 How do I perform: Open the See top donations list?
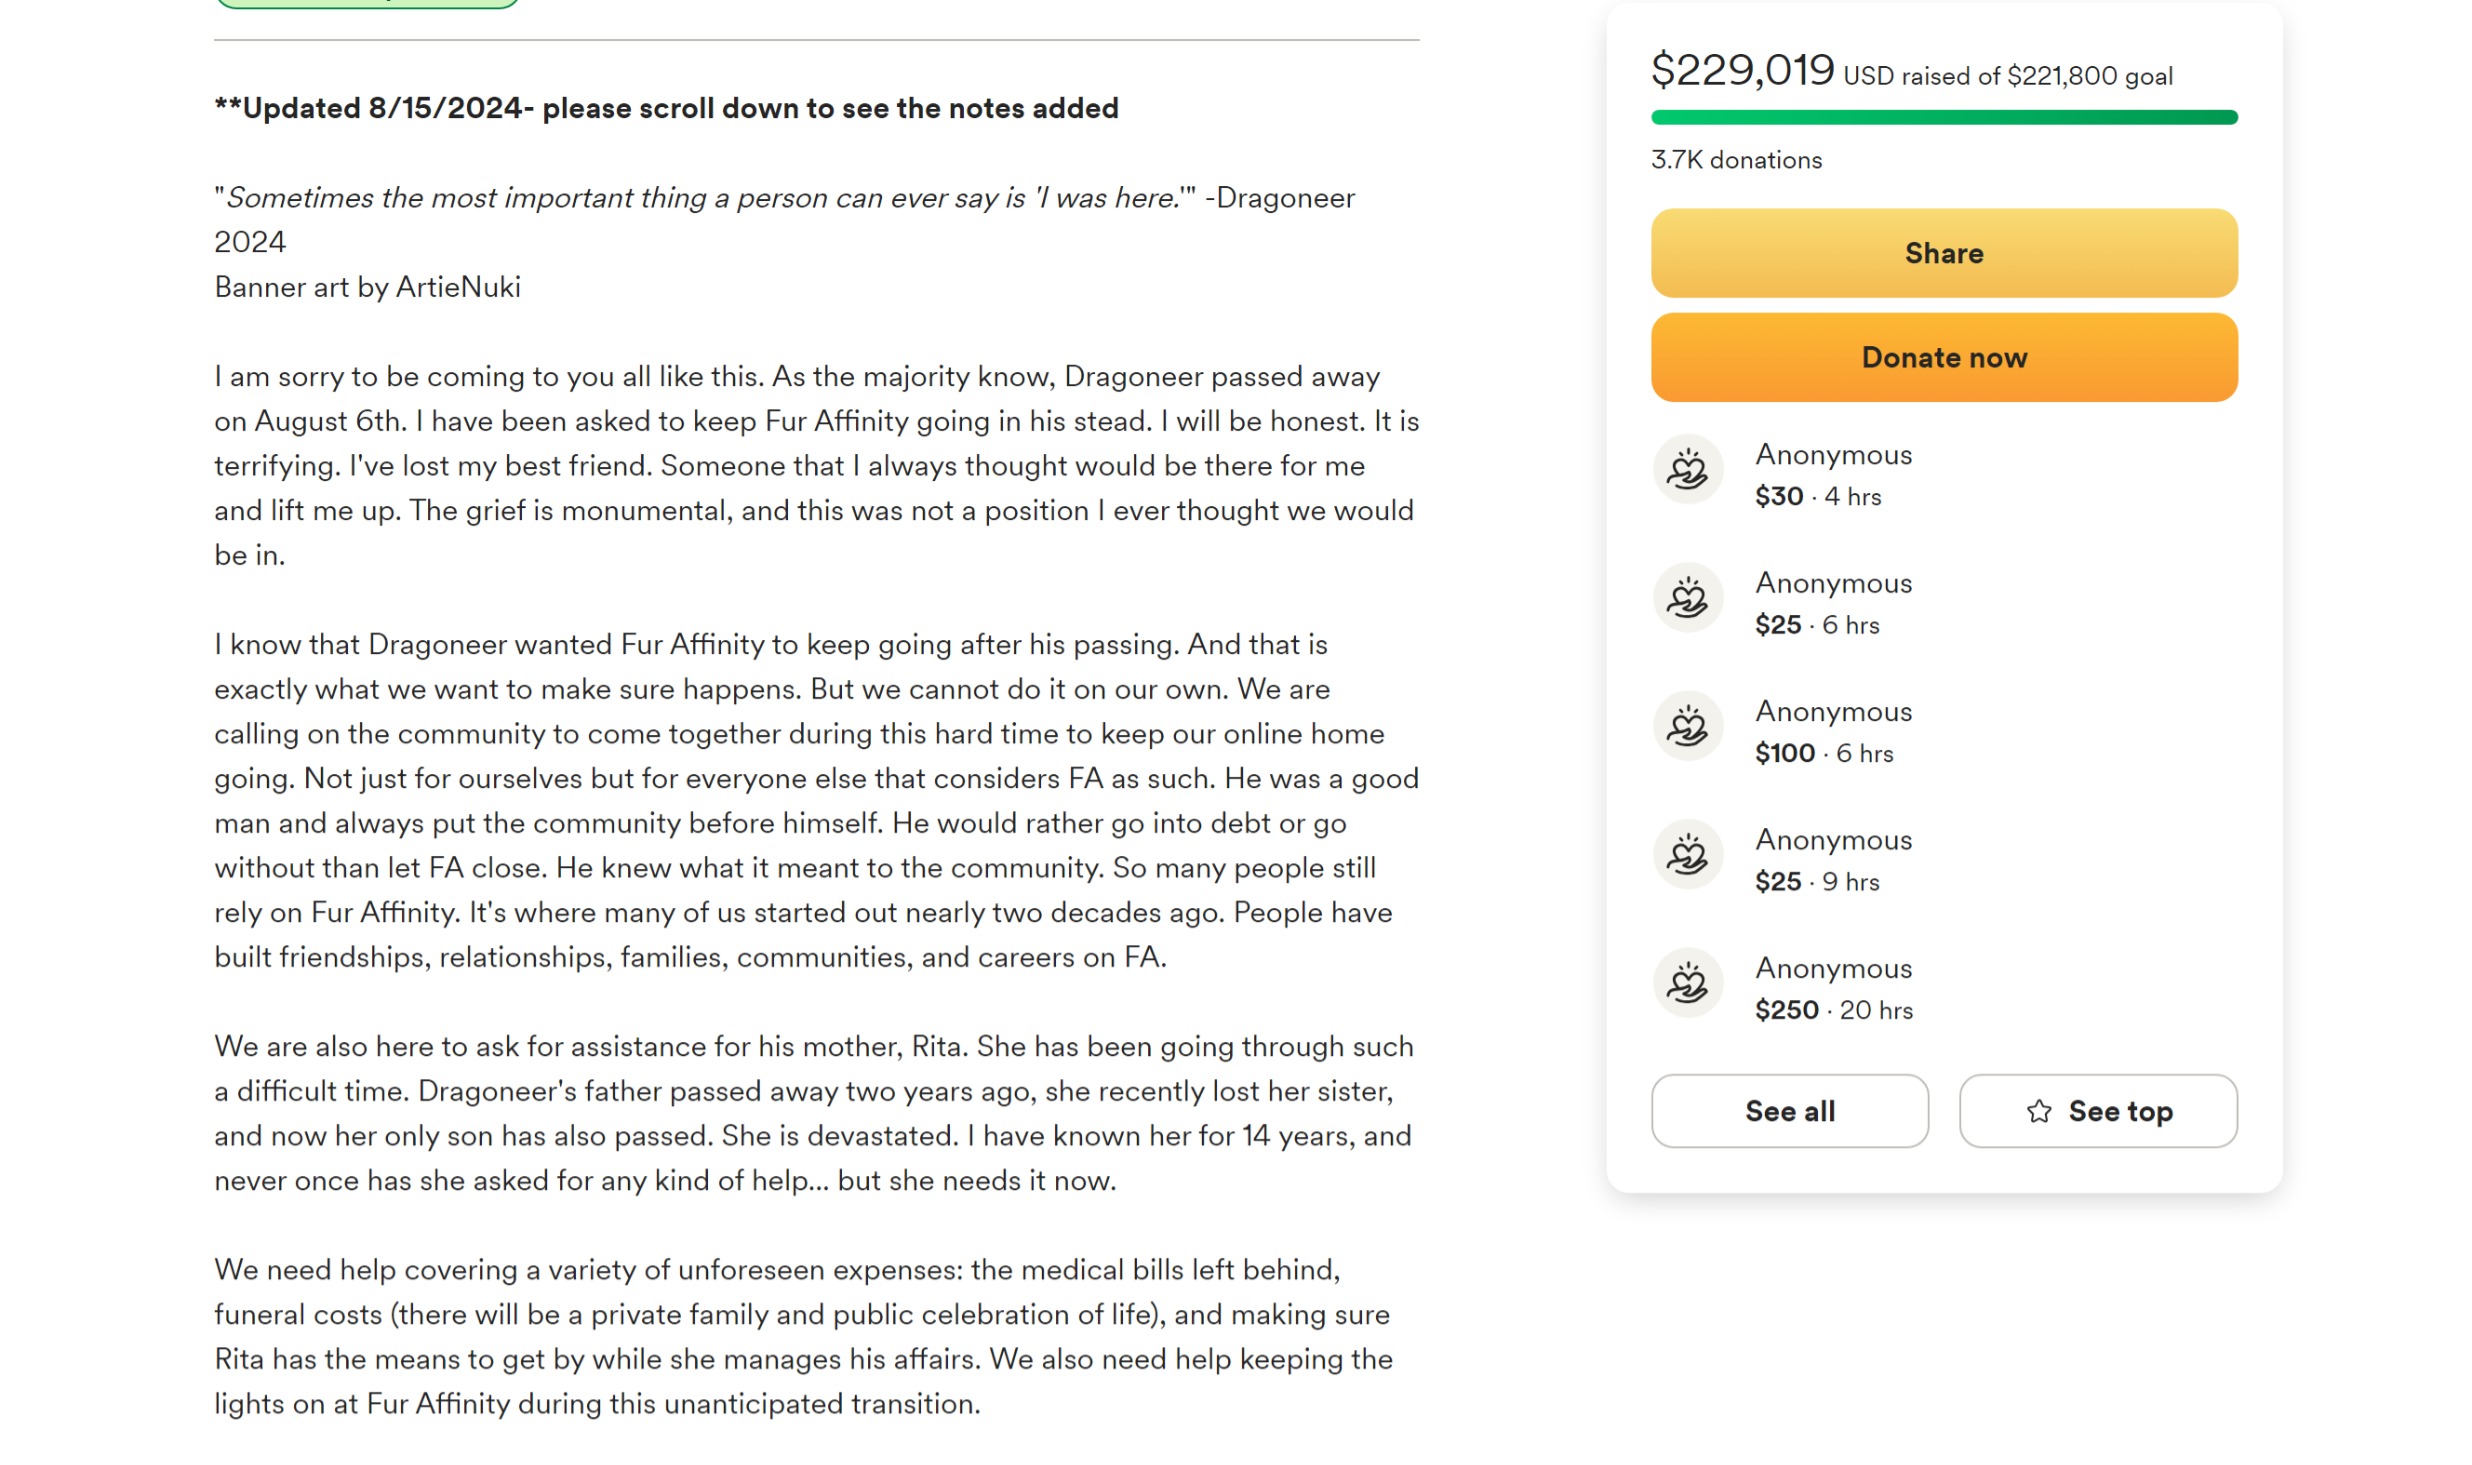click(x=2097, y=1111)
